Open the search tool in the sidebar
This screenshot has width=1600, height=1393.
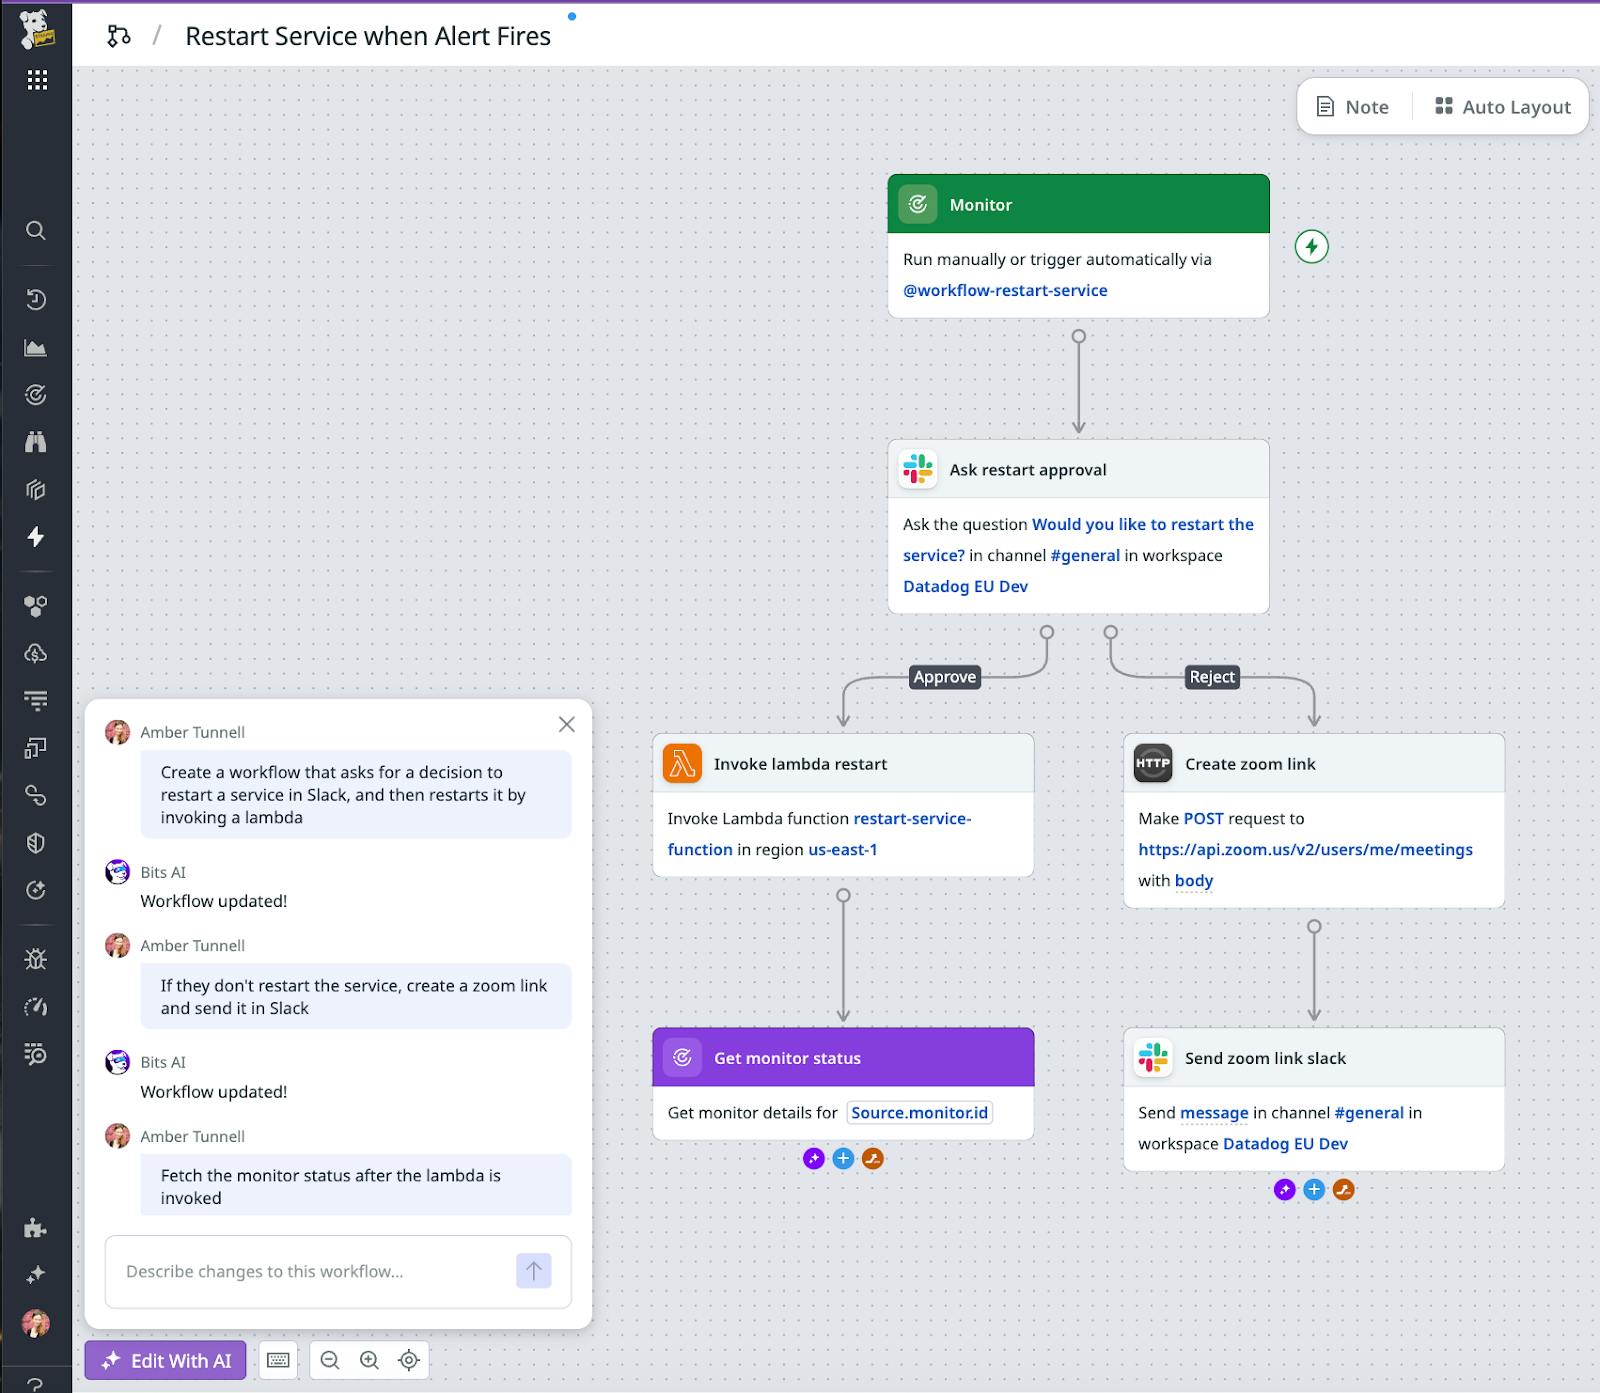coord(36,231)
